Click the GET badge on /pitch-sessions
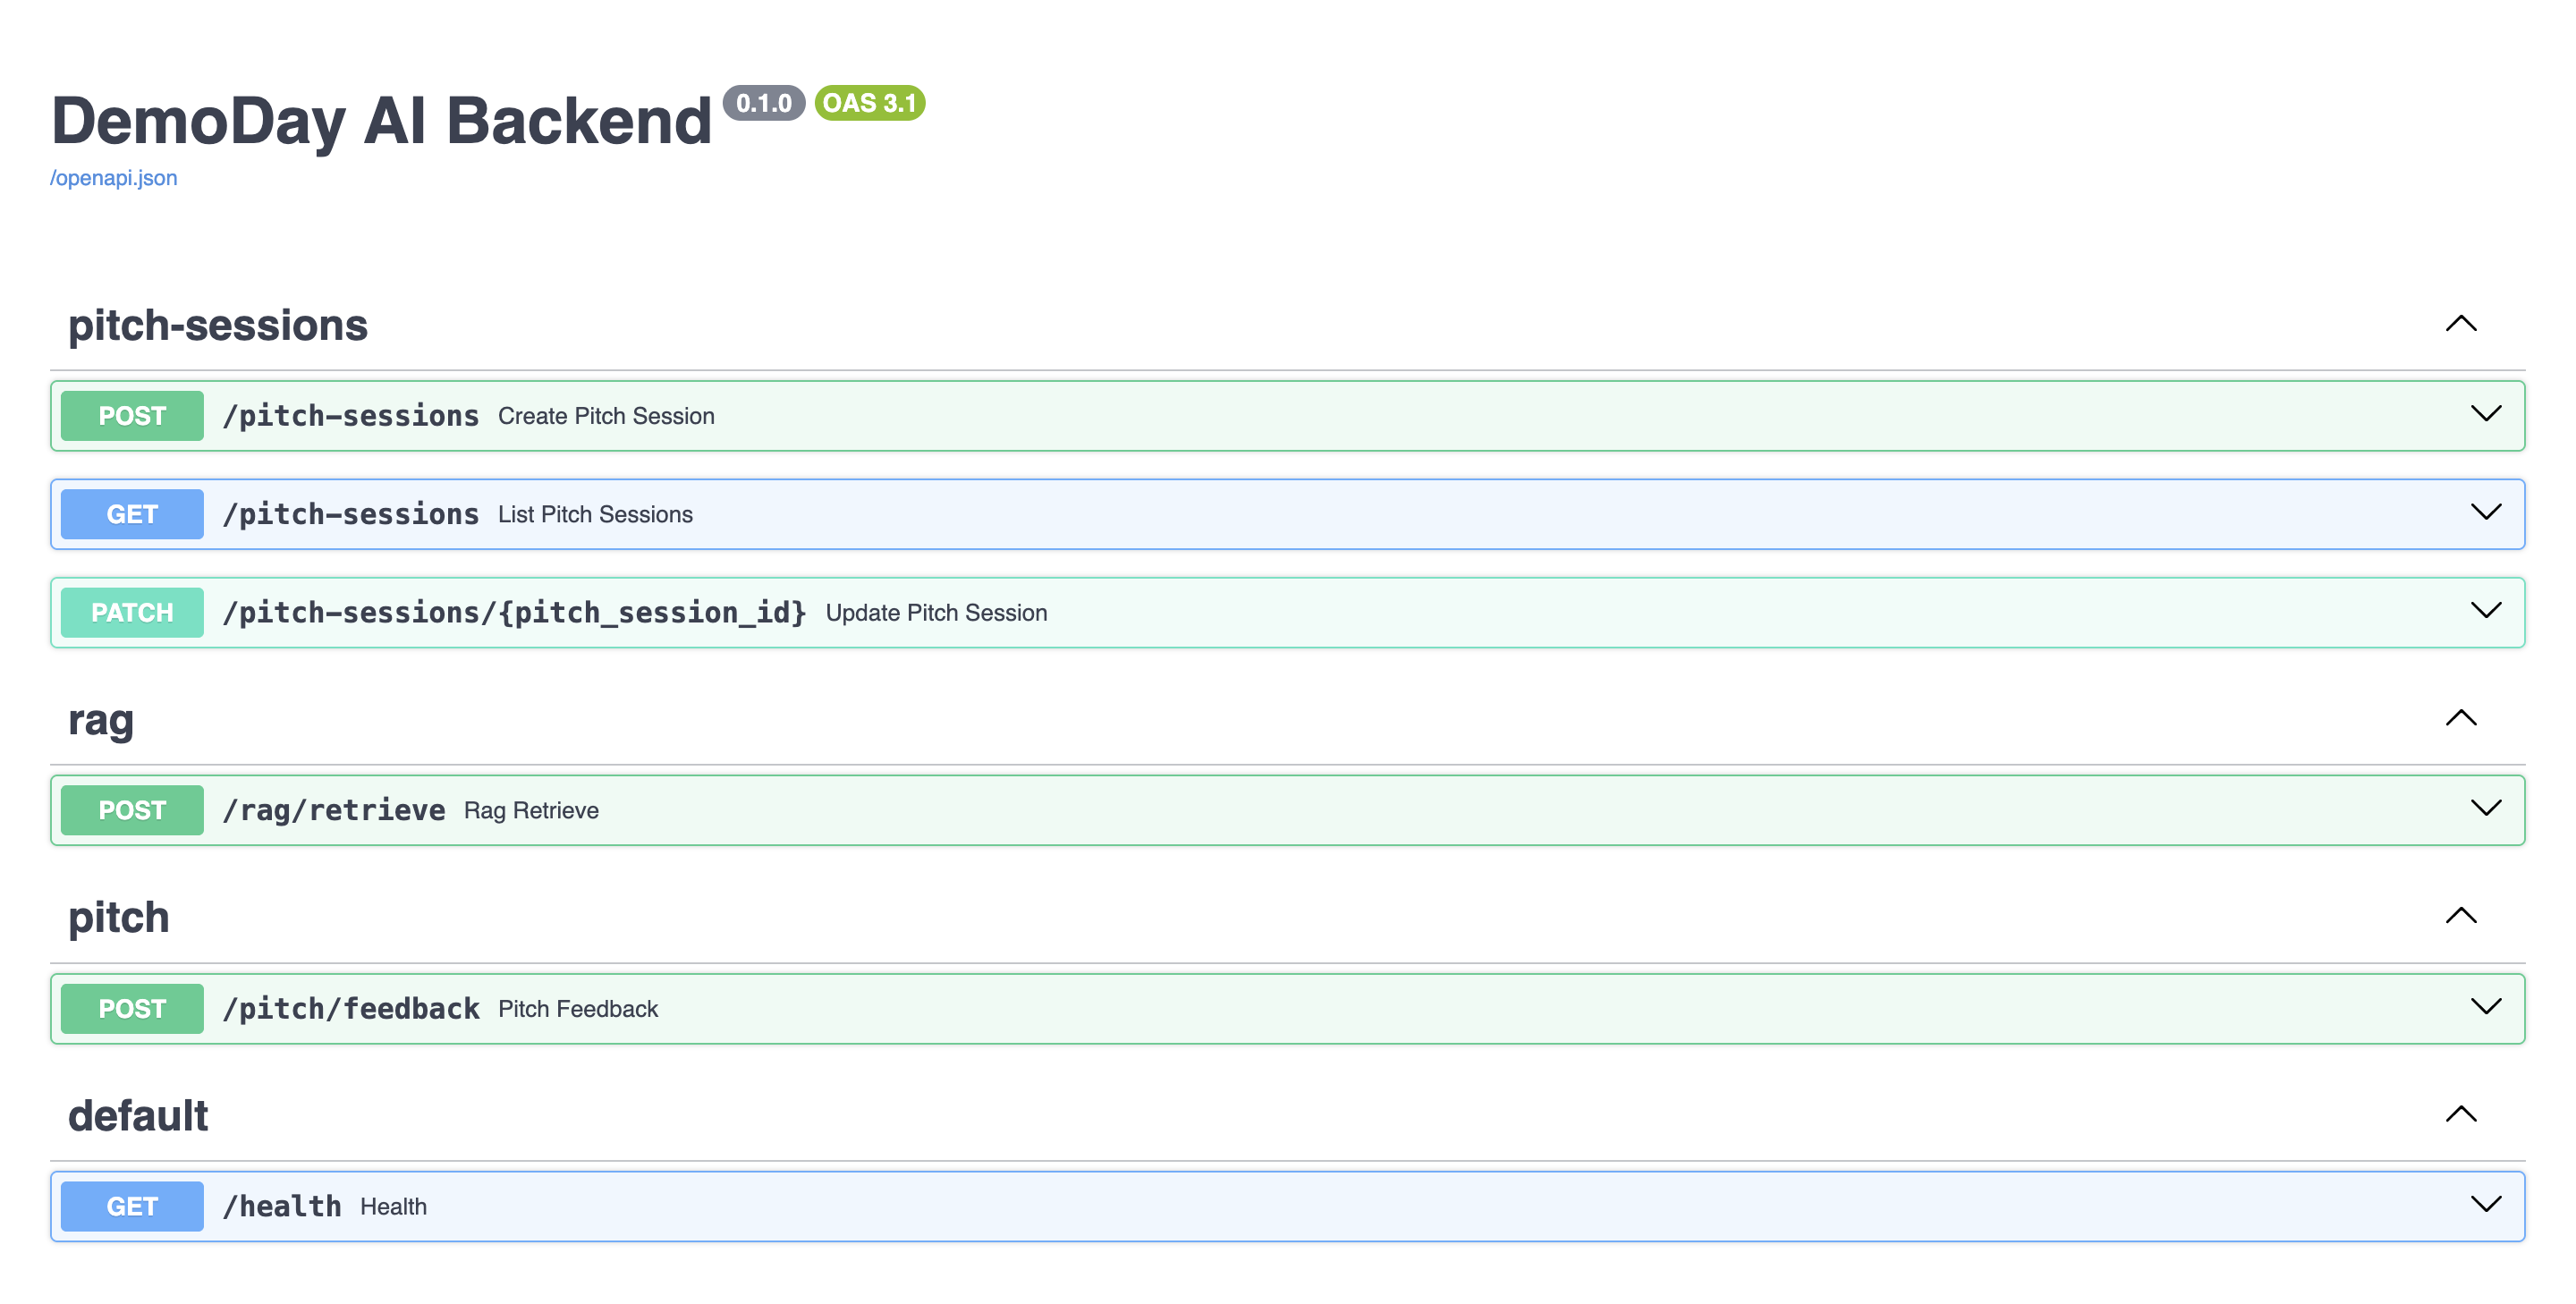This screenshot has width=2576, height=1304. click(x=131, y=513)
